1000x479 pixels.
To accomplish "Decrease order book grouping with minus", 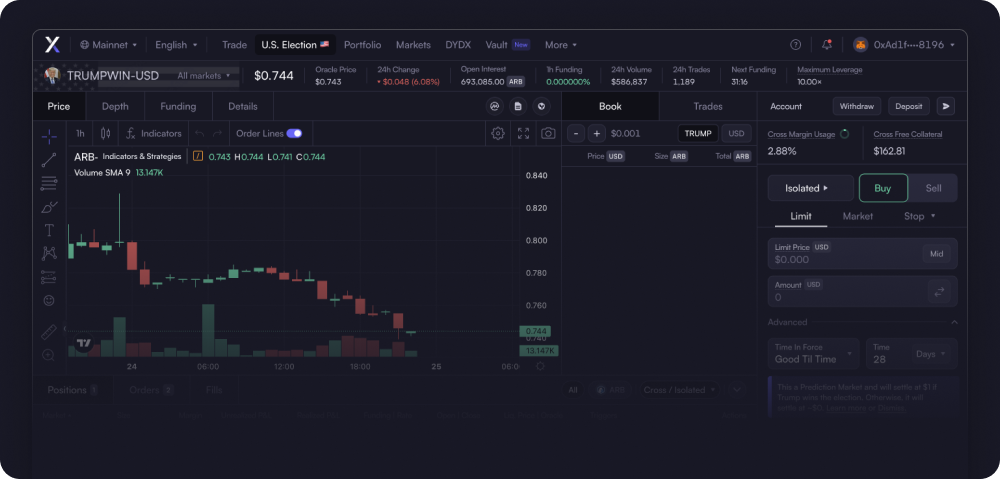I will pos(576,133).
